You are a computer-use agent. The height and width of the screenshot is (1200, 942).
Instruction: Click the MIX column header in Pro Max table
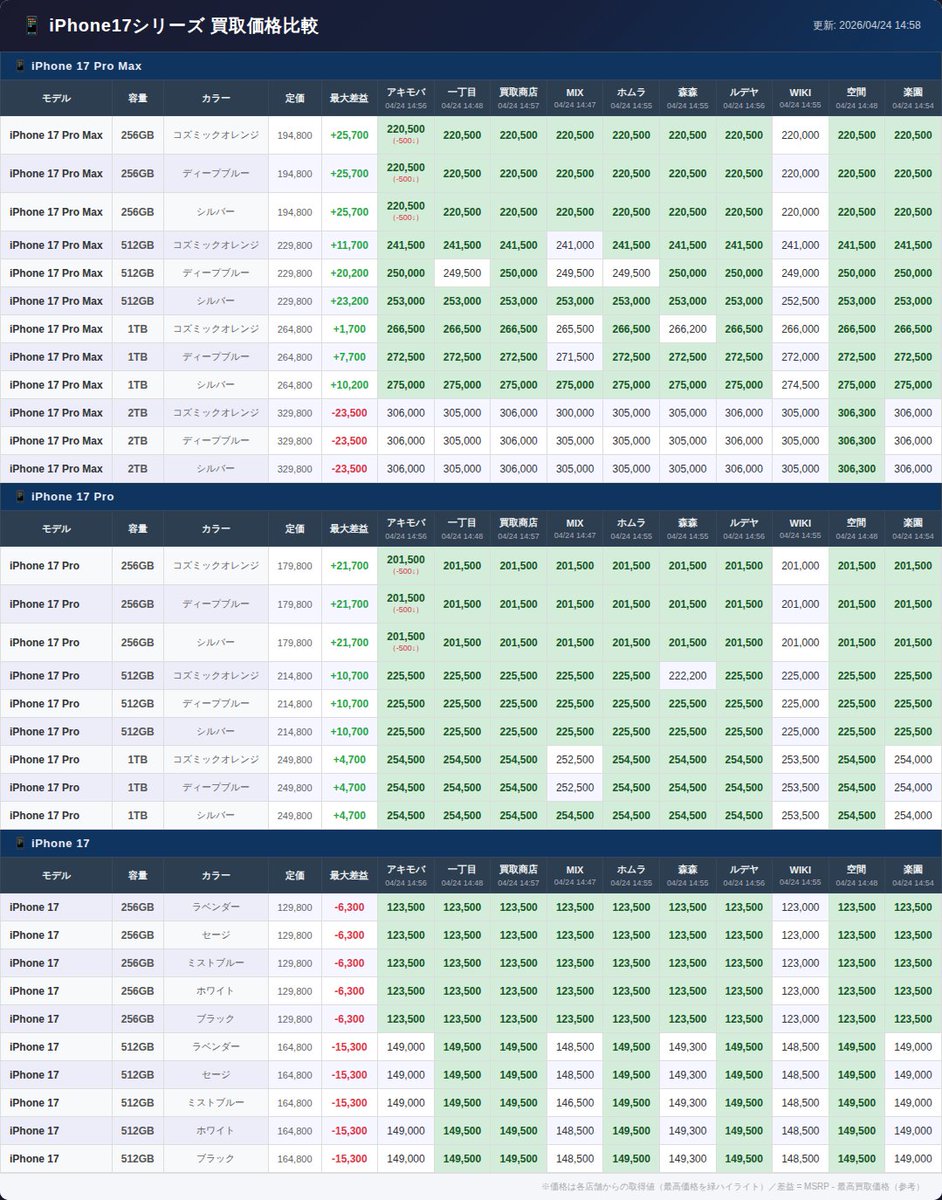coord(575,98)
